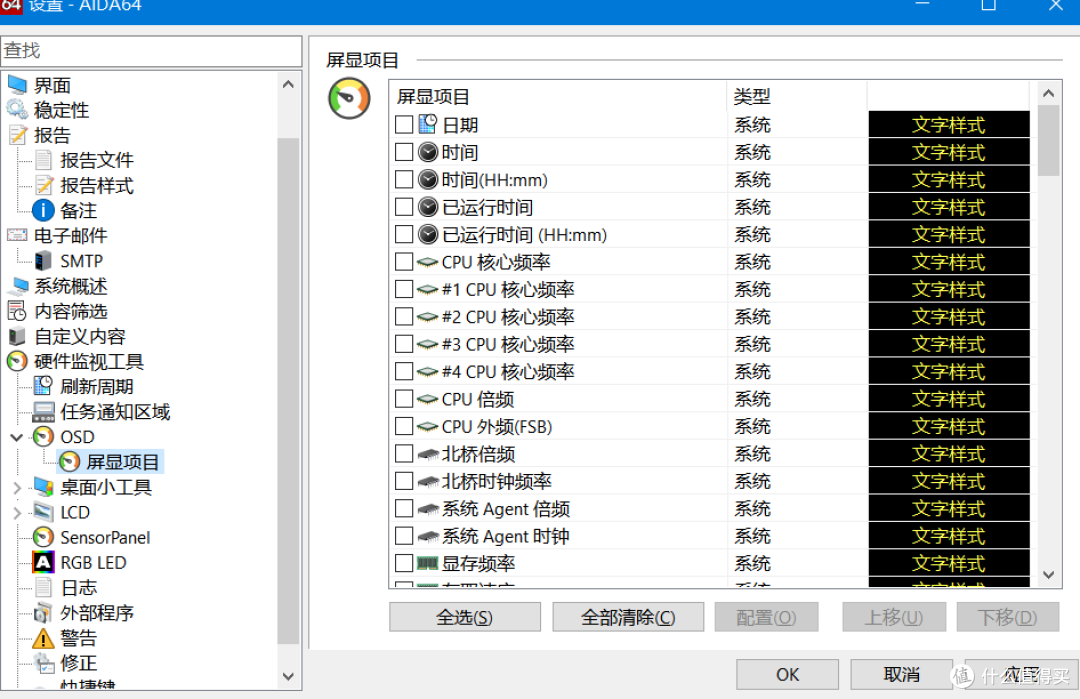The height and width of the screenshot is (699, 1080).
Task: Click the 文字样式 swatch for 北桥时钟频率
Action: tap(948, 481)
